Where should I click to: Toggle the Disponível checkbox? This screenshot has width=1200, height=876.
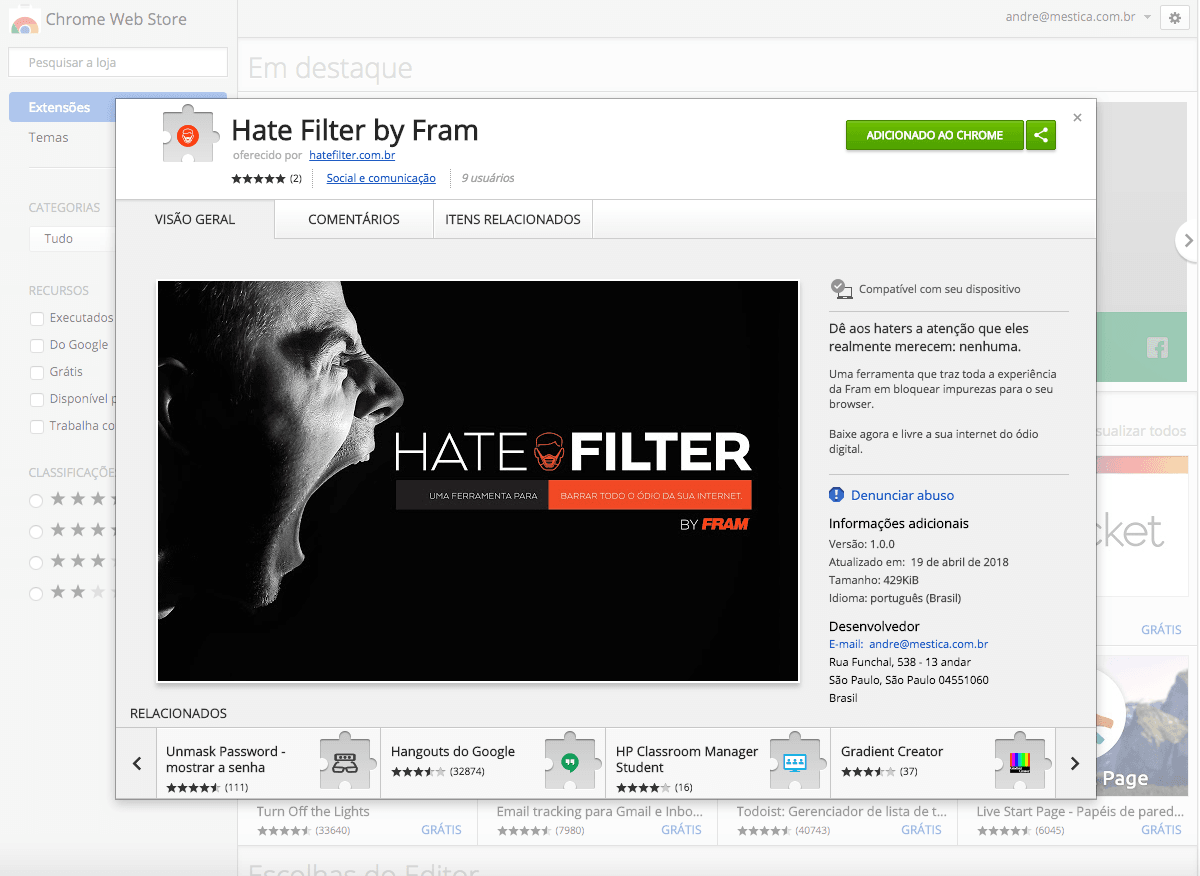click(37, 399)
